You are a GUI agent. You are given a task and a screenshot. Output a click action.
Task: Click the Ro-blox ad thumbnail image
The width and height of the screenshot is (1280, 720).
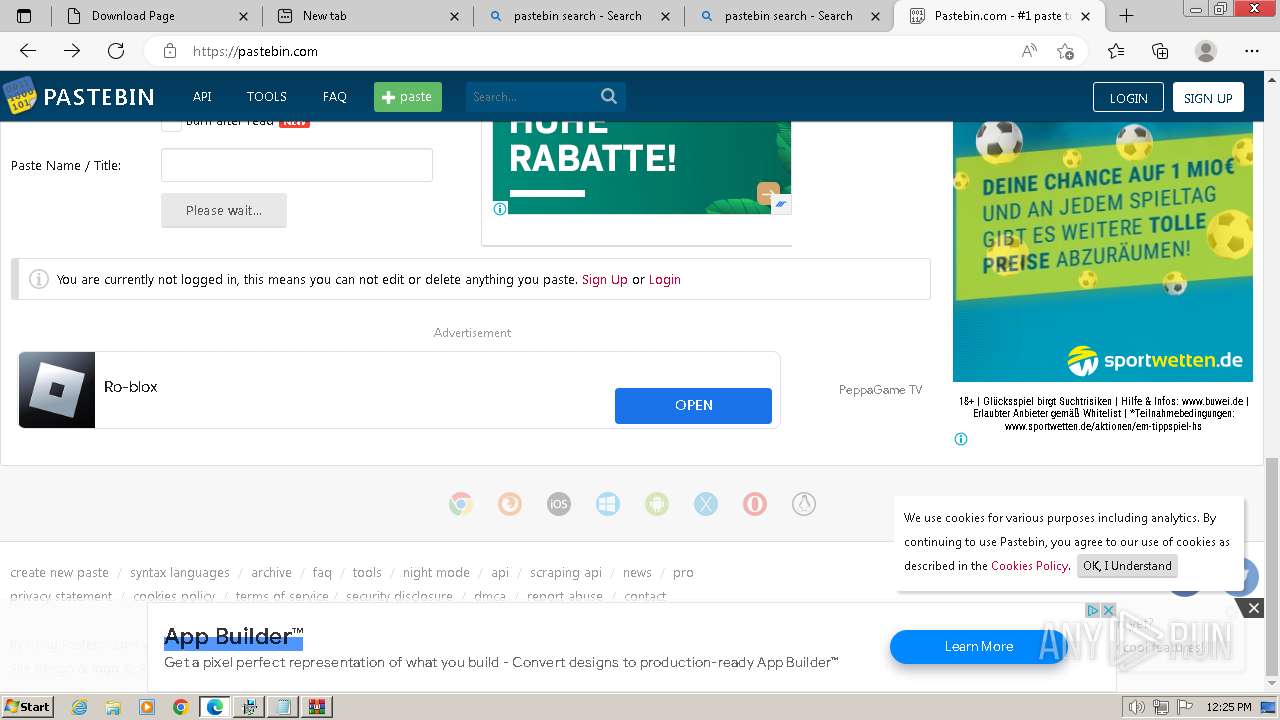click(x=57, y=390)
